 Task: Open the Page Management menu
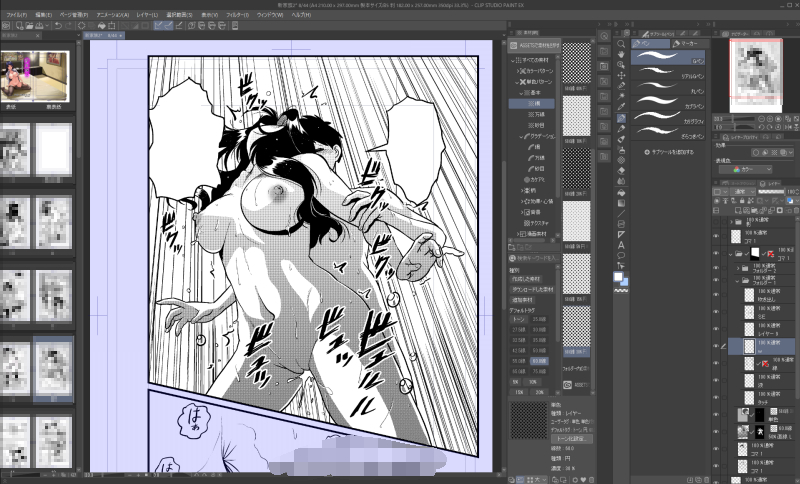73,15
